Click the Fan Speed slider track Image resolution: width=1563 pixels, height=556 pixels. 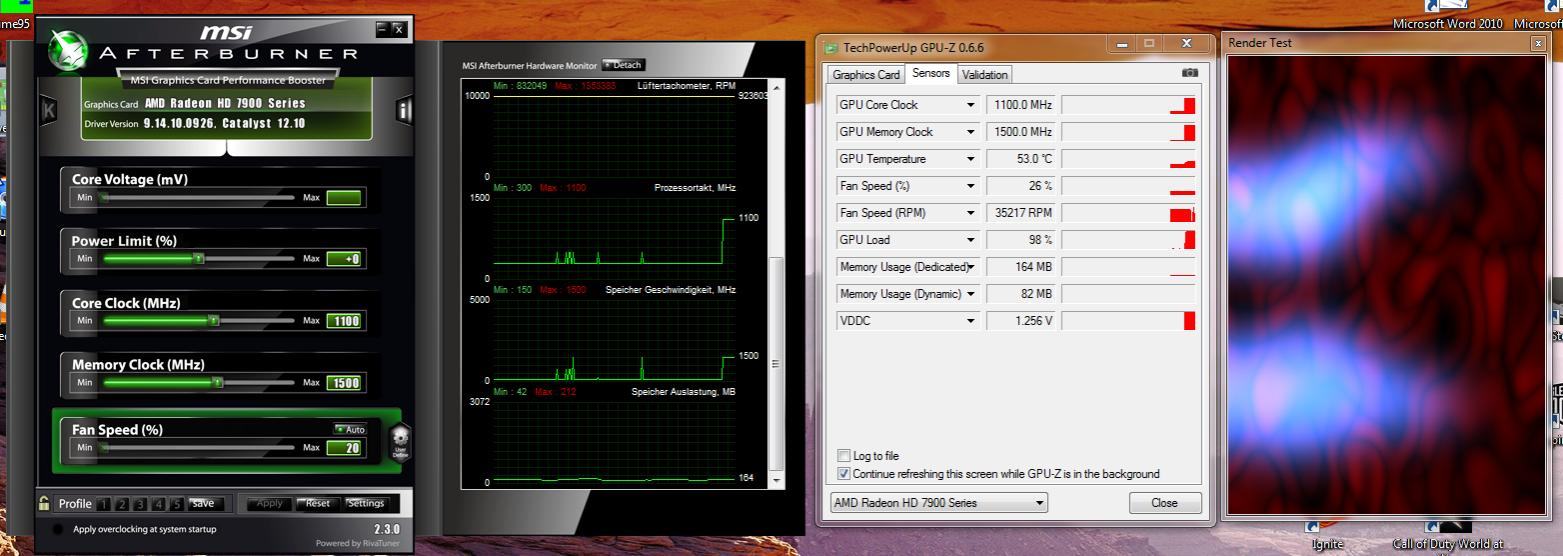(x=198, y=448)
